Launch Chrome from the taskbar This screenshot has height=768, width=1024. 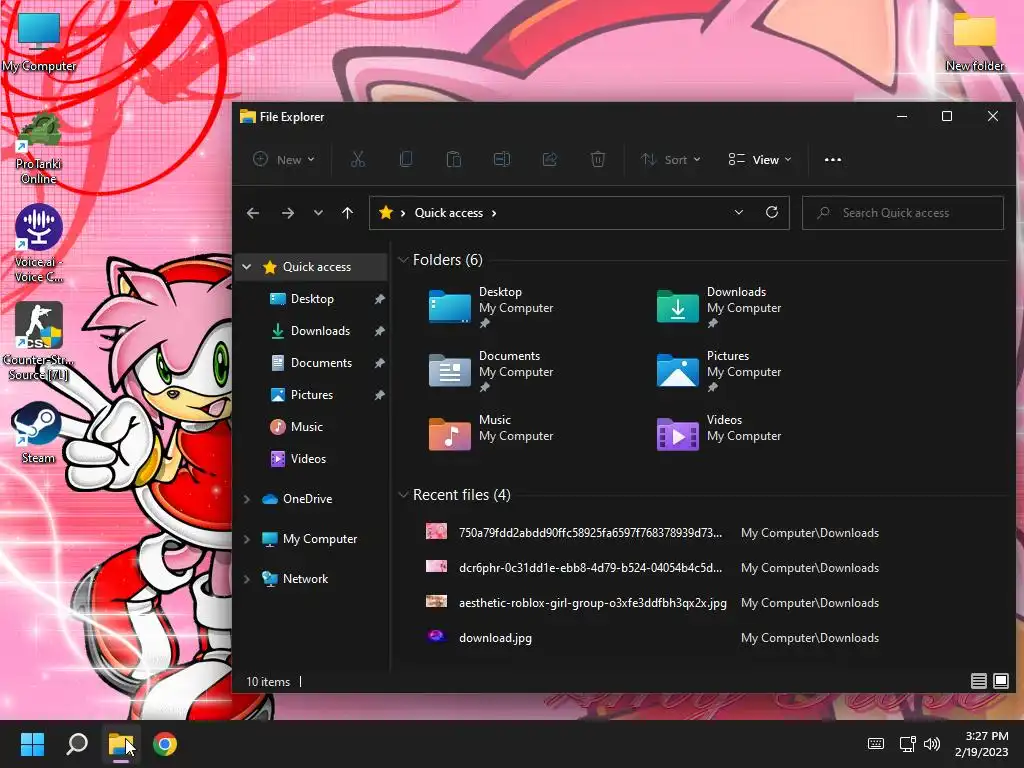[x=165, y=744]
